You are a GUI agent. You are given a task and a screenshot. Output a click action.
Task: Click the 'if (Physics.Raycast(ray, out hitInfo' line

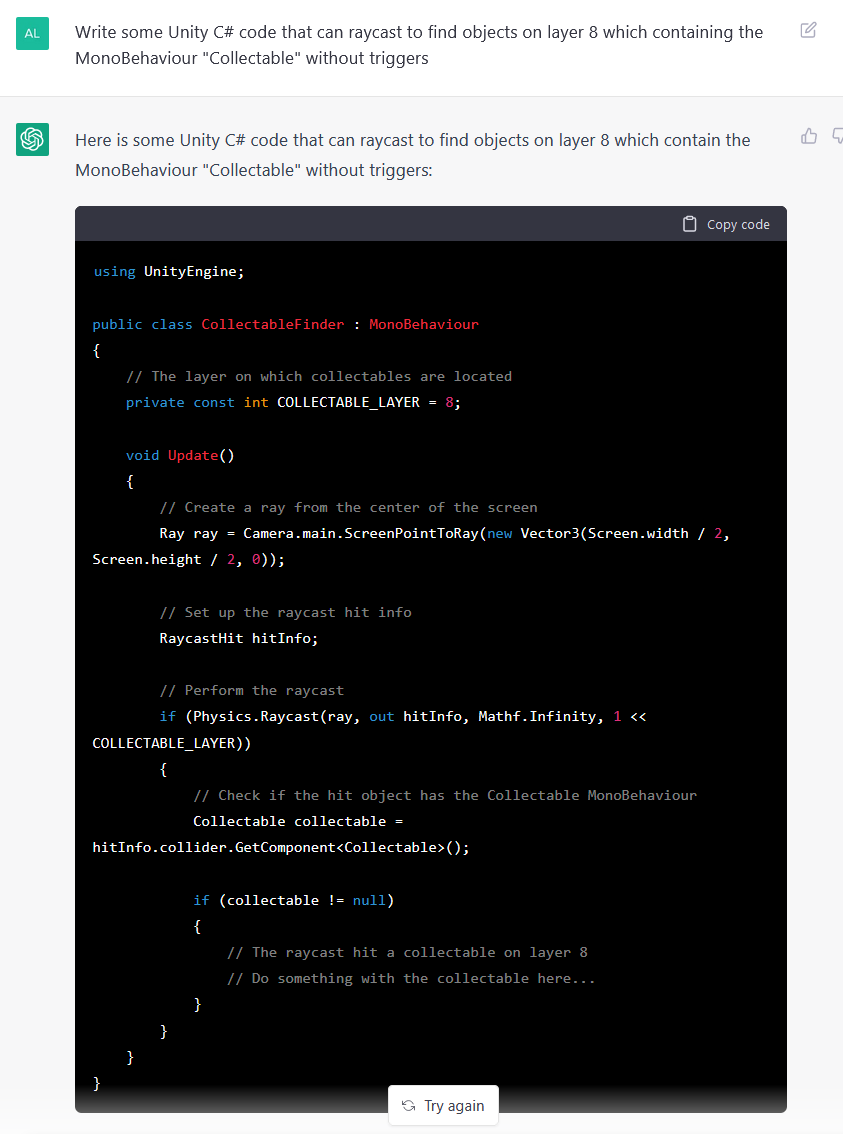click(403, 716)
